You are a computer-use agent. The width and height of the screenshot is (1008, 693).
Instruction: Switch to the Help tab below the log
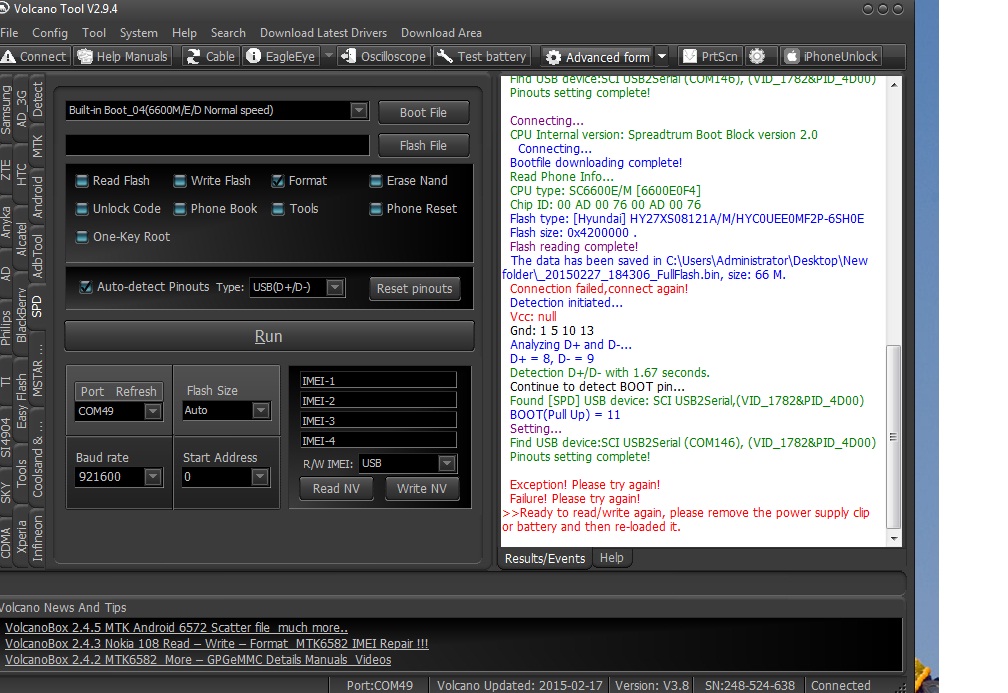(611, 558)
